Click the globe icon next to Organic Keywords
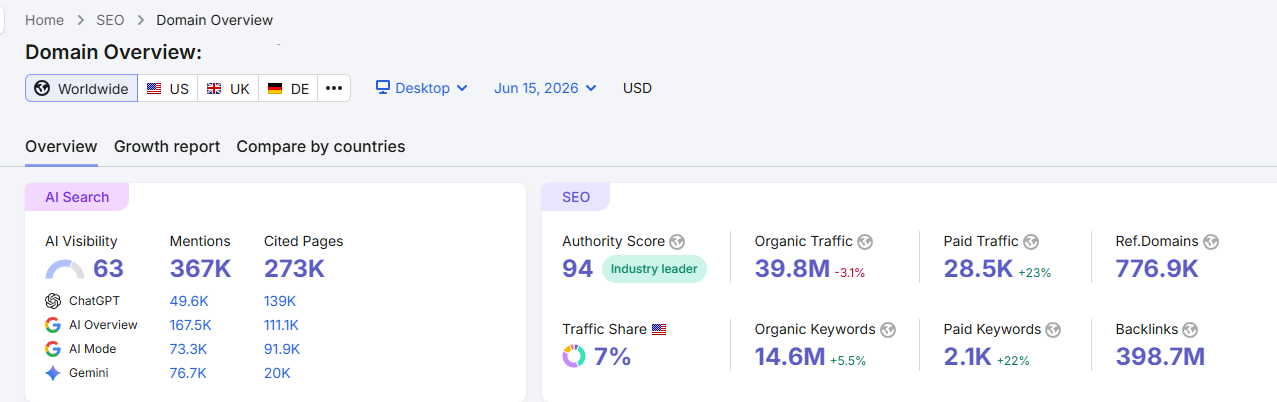Screen dimensions: 1277x402 [888, 329]
